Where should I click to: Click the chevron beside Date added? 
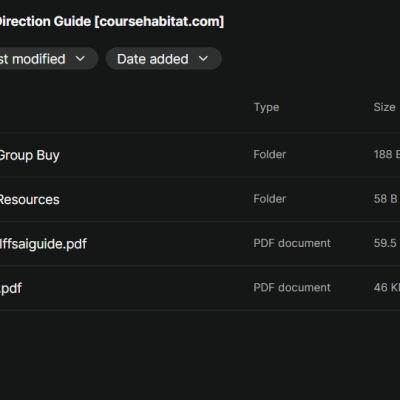tap(203, 59)
